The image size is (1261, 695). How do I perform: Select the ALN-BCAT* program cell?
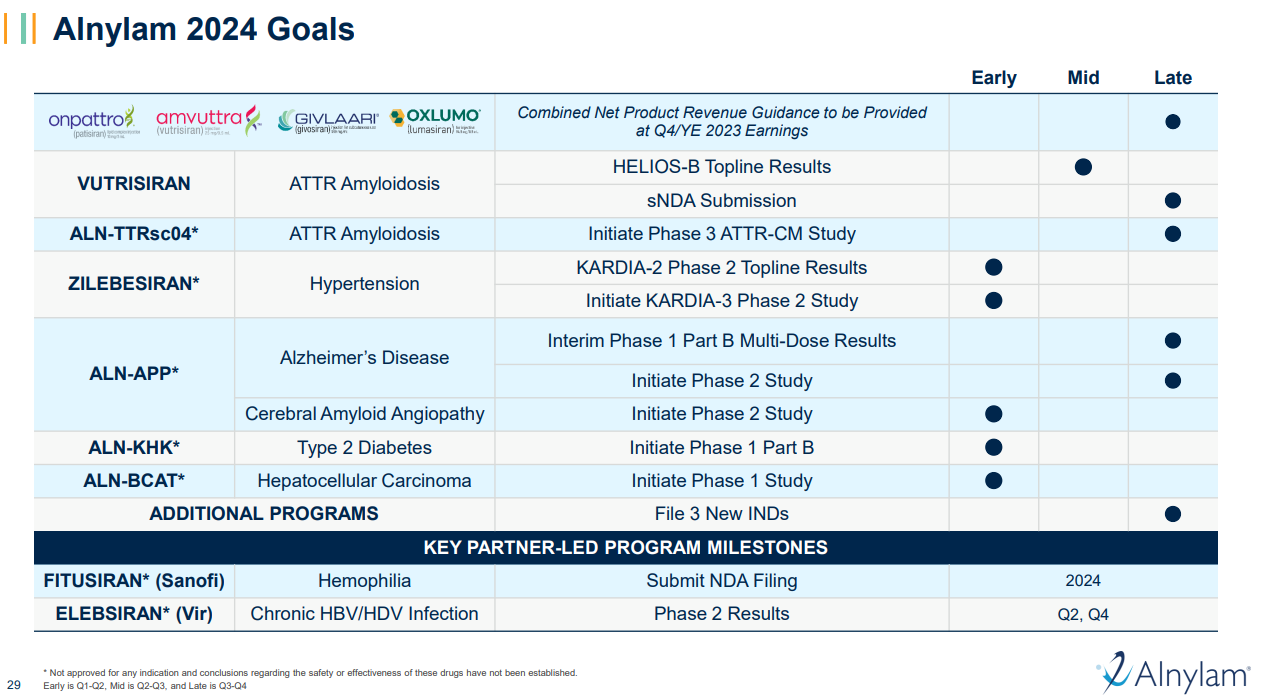[134, 480]
